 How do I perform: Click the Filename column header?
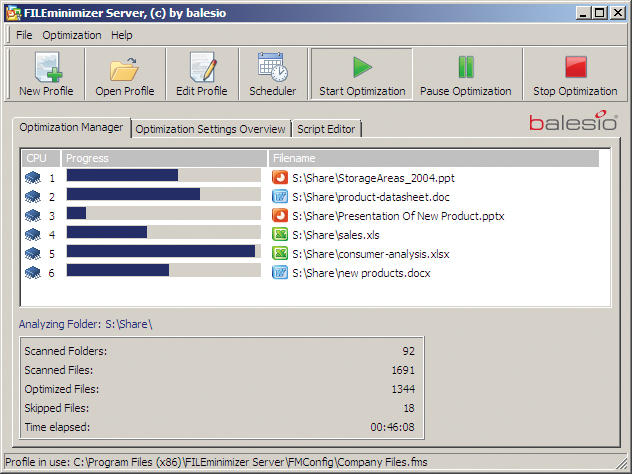[x=434, y=158]
